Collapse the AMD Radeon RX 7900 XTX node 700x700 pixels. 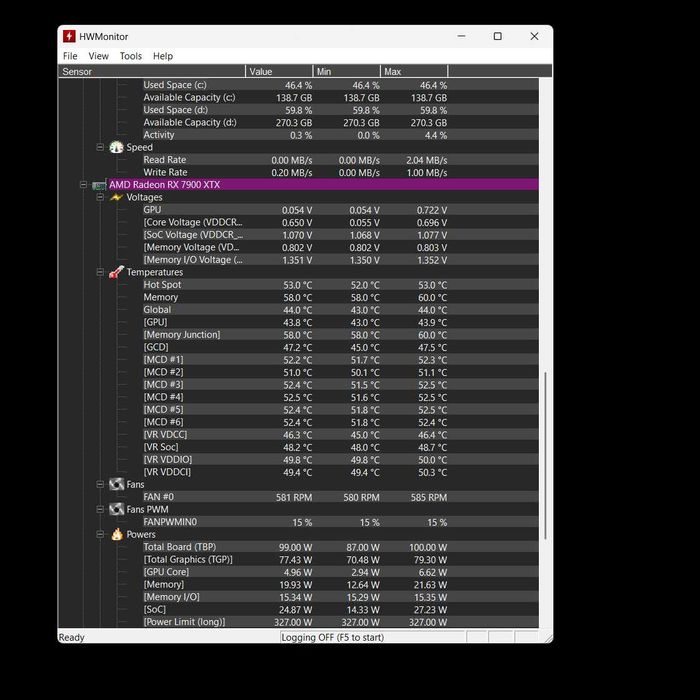[83, 184]
